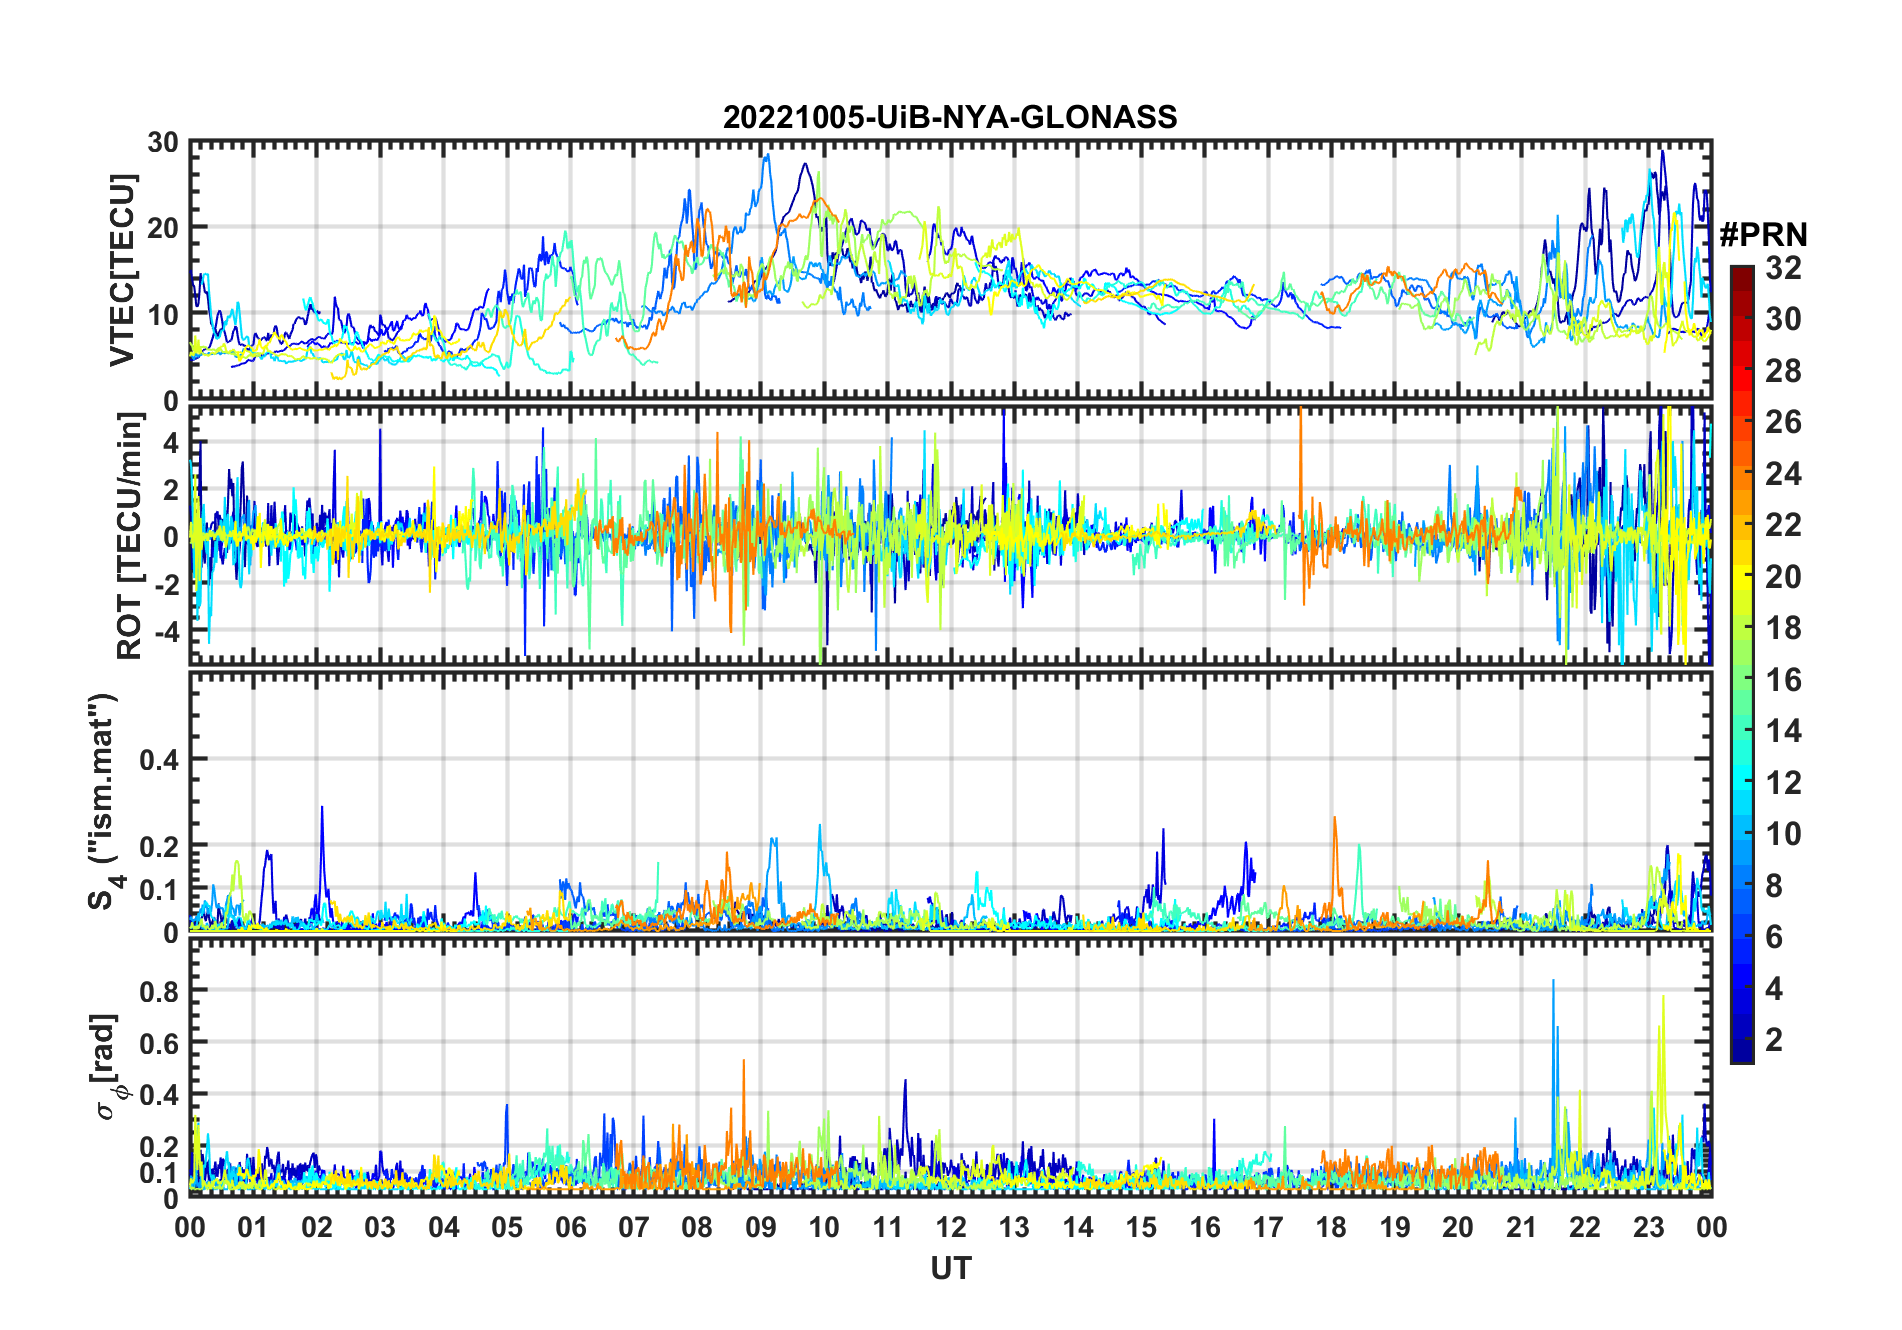Click S4 axis tick label 0.2
Viewport: 1902px width, 1330px height.
(160, 846)
